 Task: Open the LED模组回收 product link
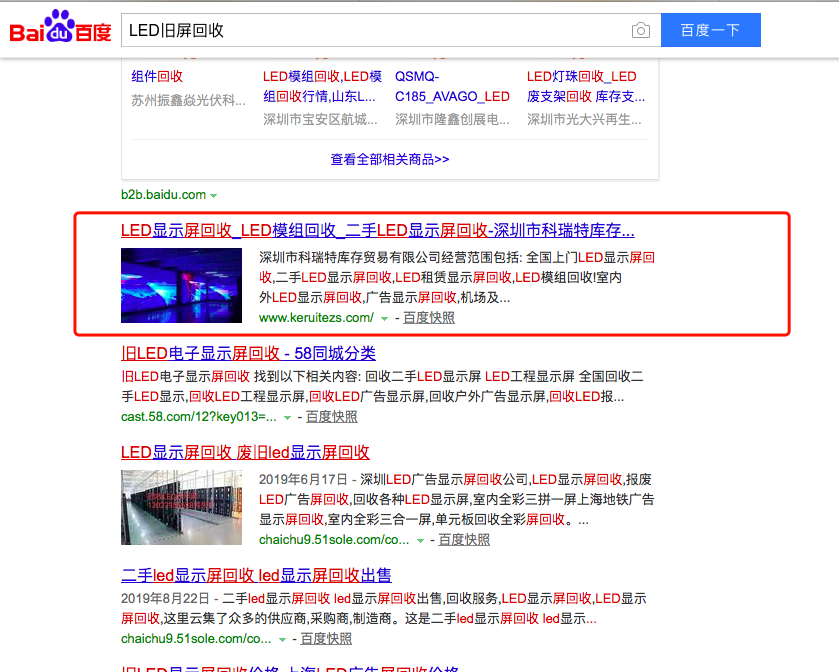(322, 87)
